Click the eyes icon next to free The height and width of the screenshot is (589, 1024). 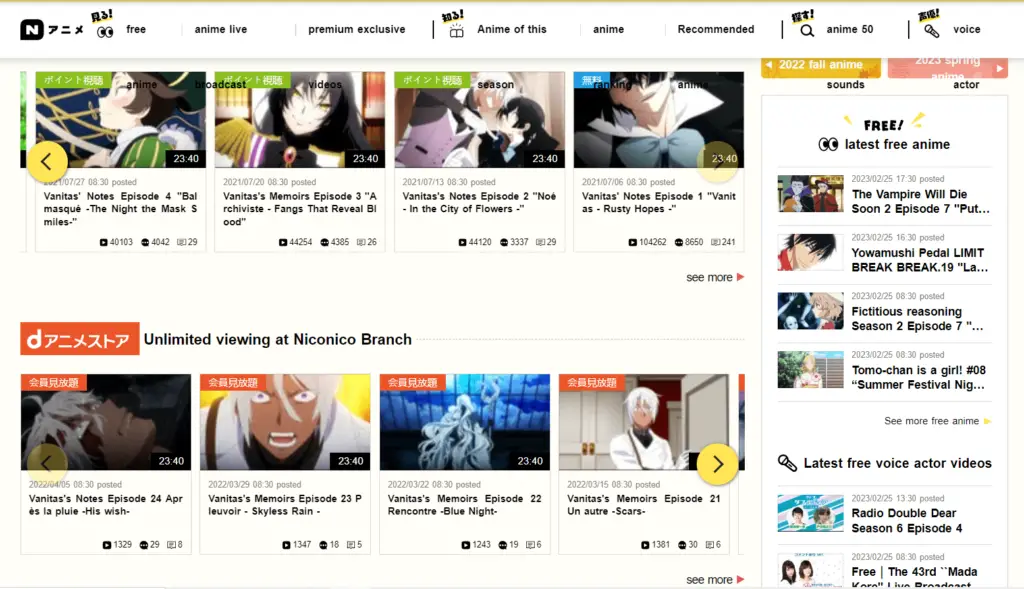click(105, 31)
